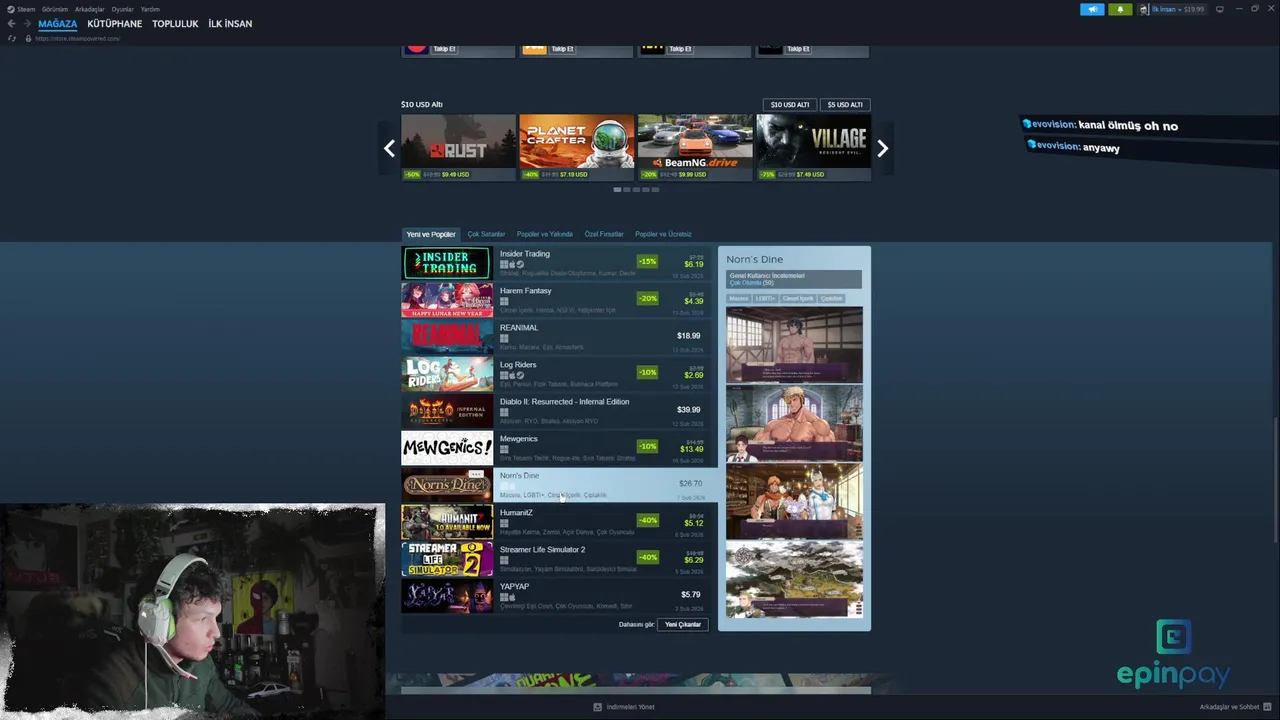Image resolution: width=1280 pixels, height=720 pixels.
Task: Open the Planet Crafter capsule
Action: pos(577,147)
